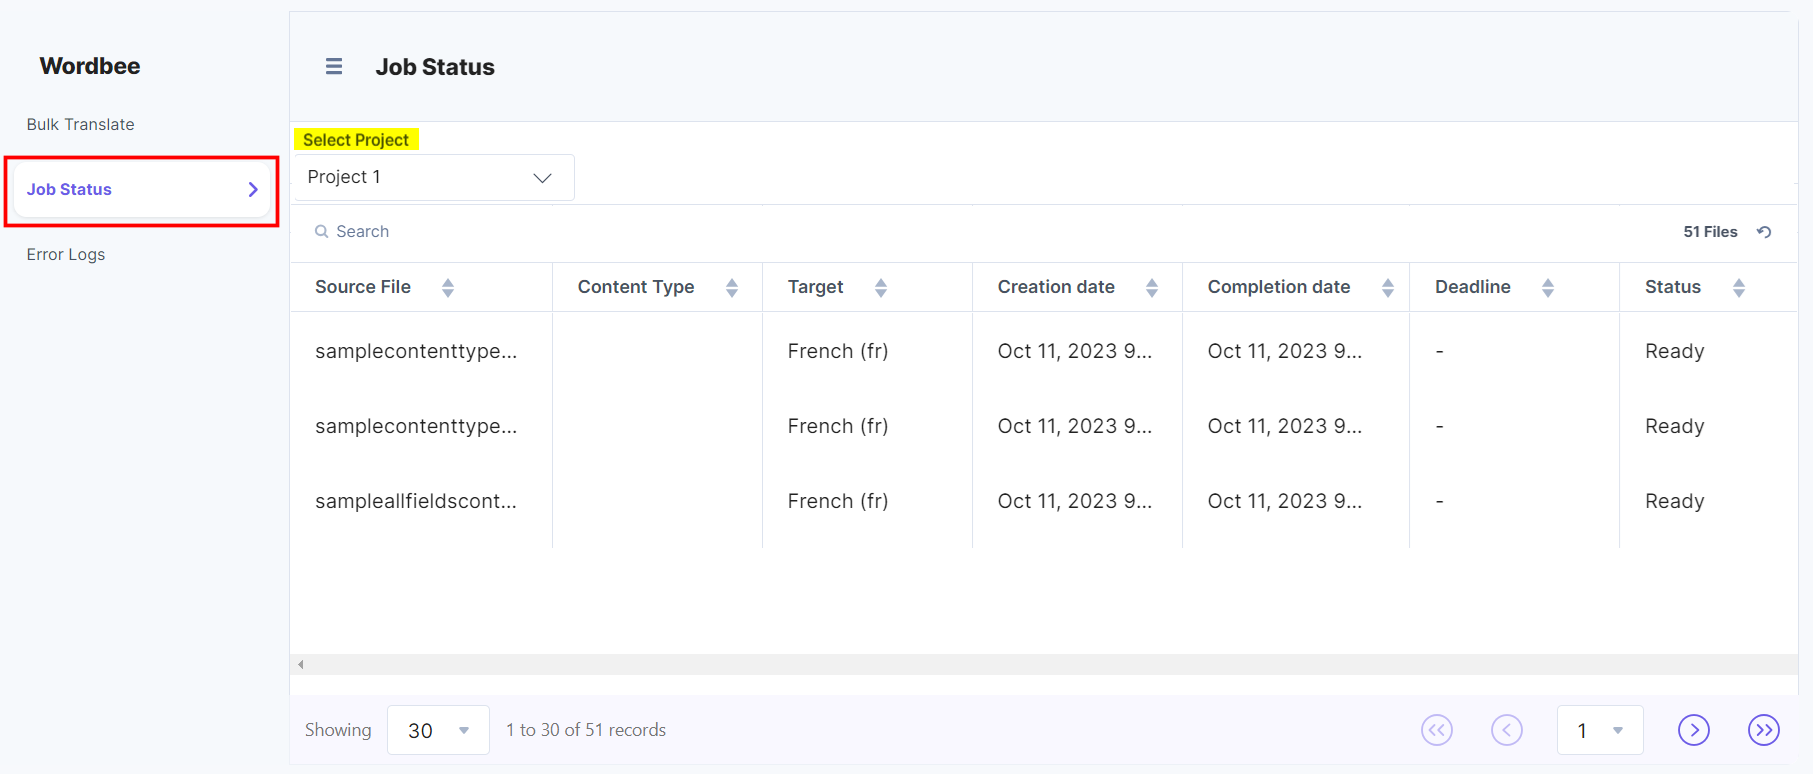Sort by Source File column arrows

tap(448, 288)
